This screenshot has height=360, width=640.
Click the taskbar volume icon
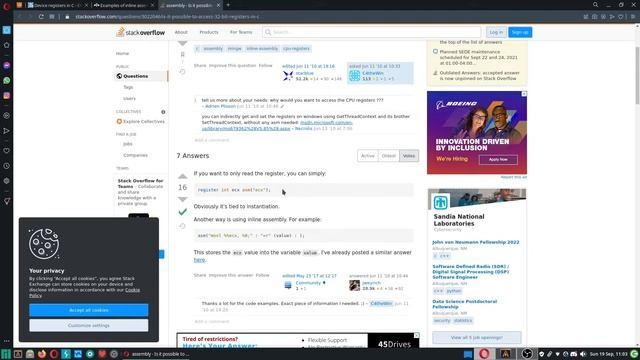pyautogui.click(x=583, y=354)
